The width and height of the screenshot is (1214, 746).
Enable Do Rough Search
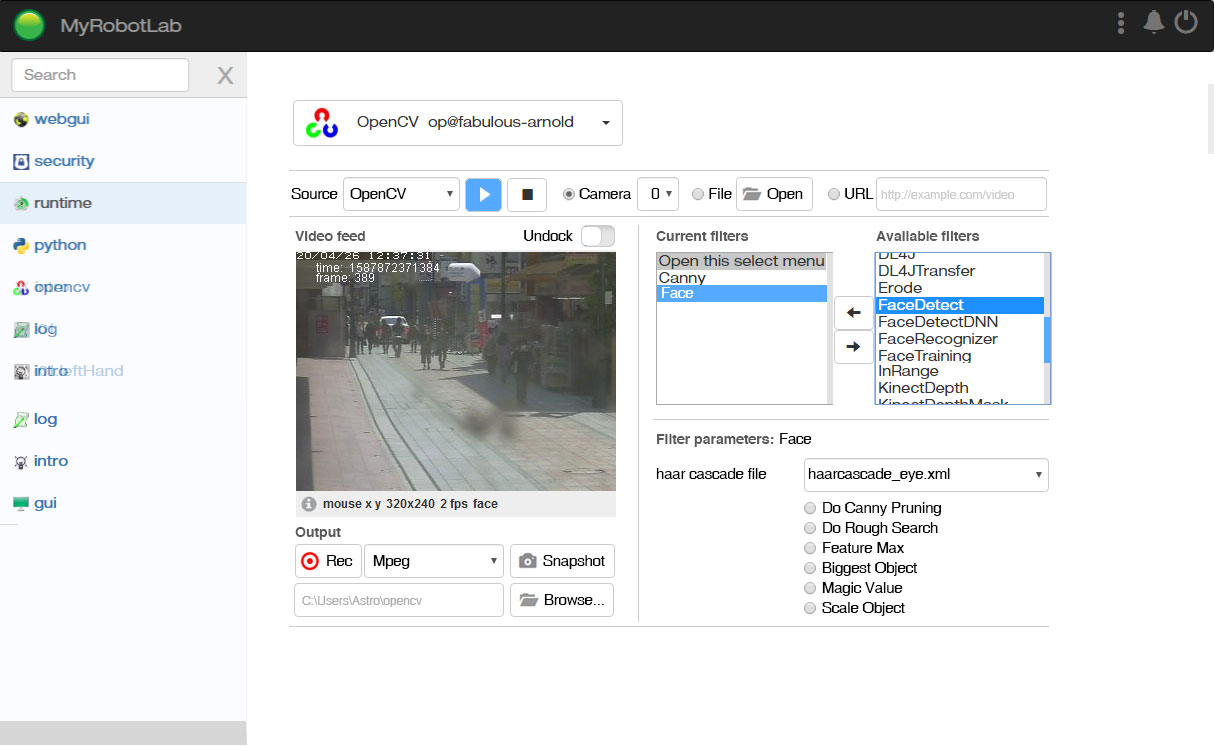click(810, 528)
